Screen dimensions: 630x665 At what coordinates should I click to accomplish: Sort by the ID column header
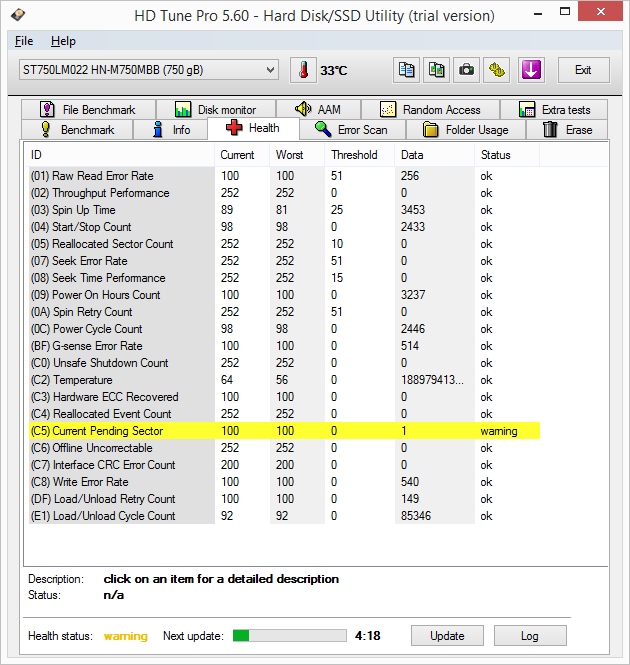120,155
